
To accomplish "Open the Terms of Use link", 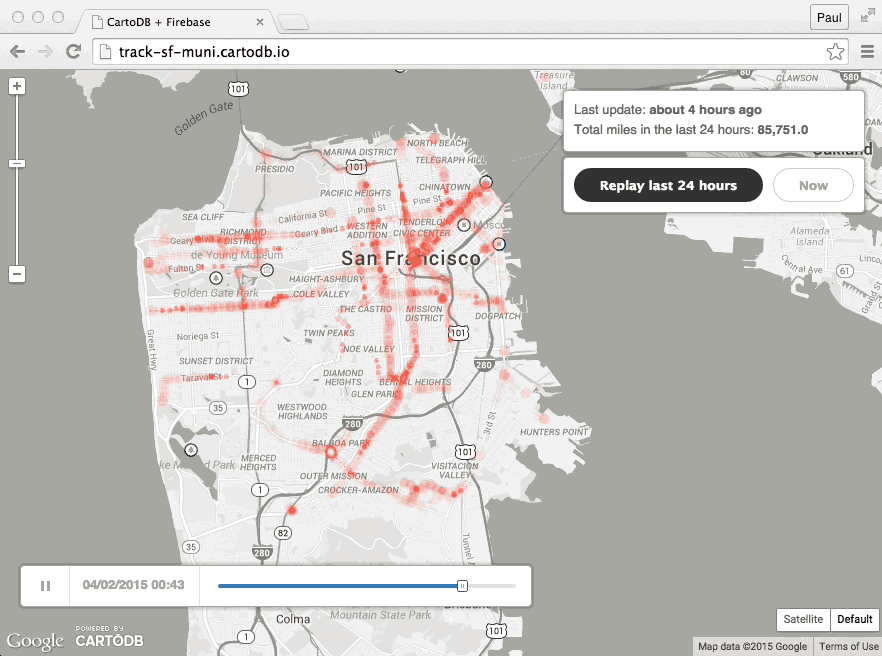I will (x=848, y=646).
